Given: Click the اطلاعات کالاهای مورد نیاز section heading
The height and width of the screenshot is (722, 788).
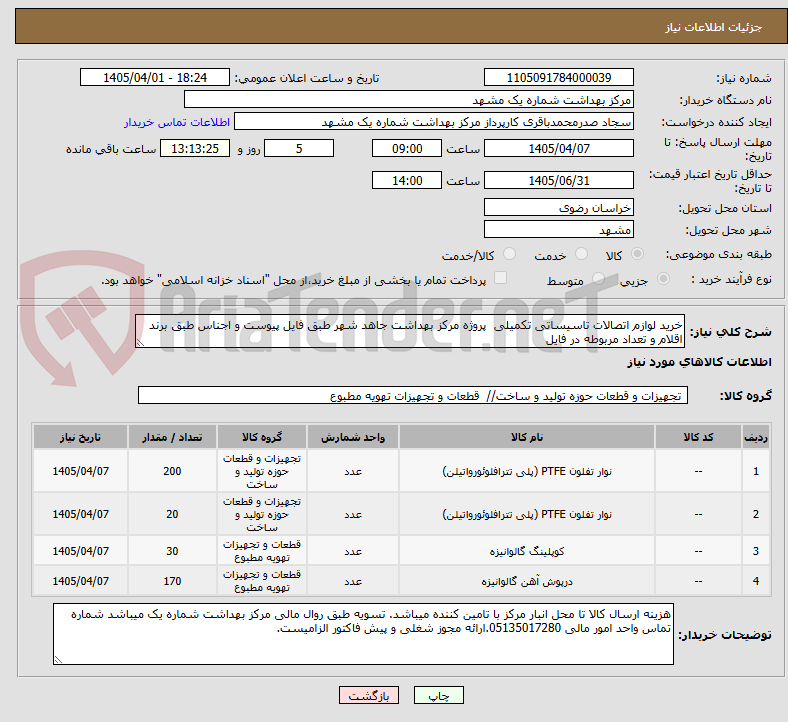Looking at the screenshot, I should 699,362.
